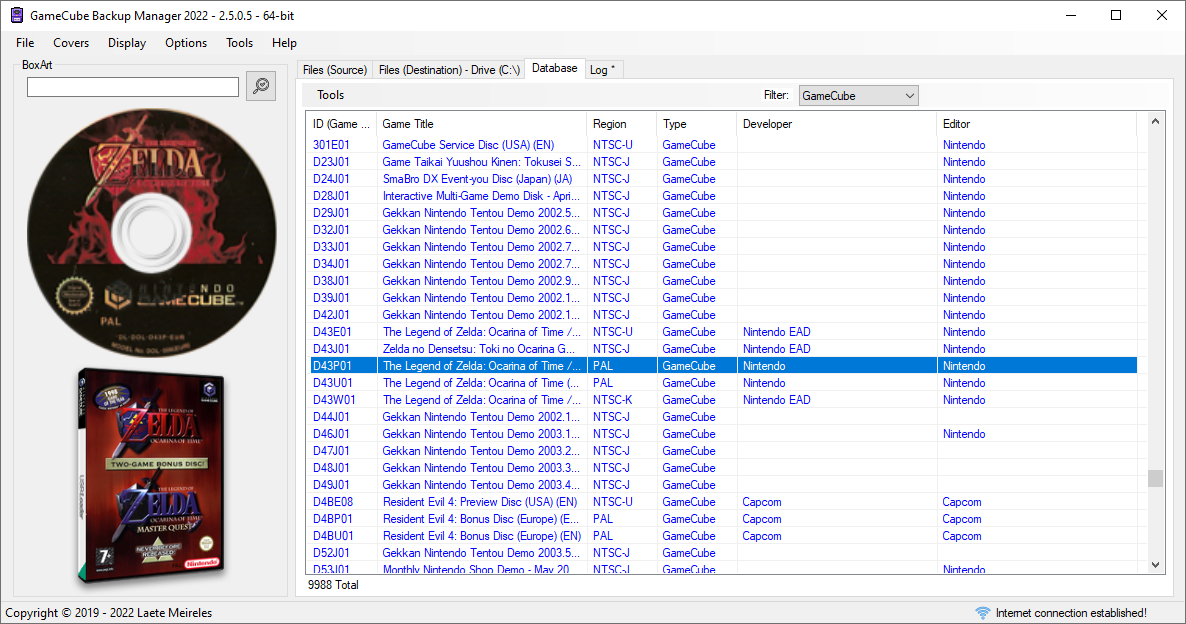Select row ID D44J01
Viewport: 1186px width, 624px height.
tap(331, 418)
